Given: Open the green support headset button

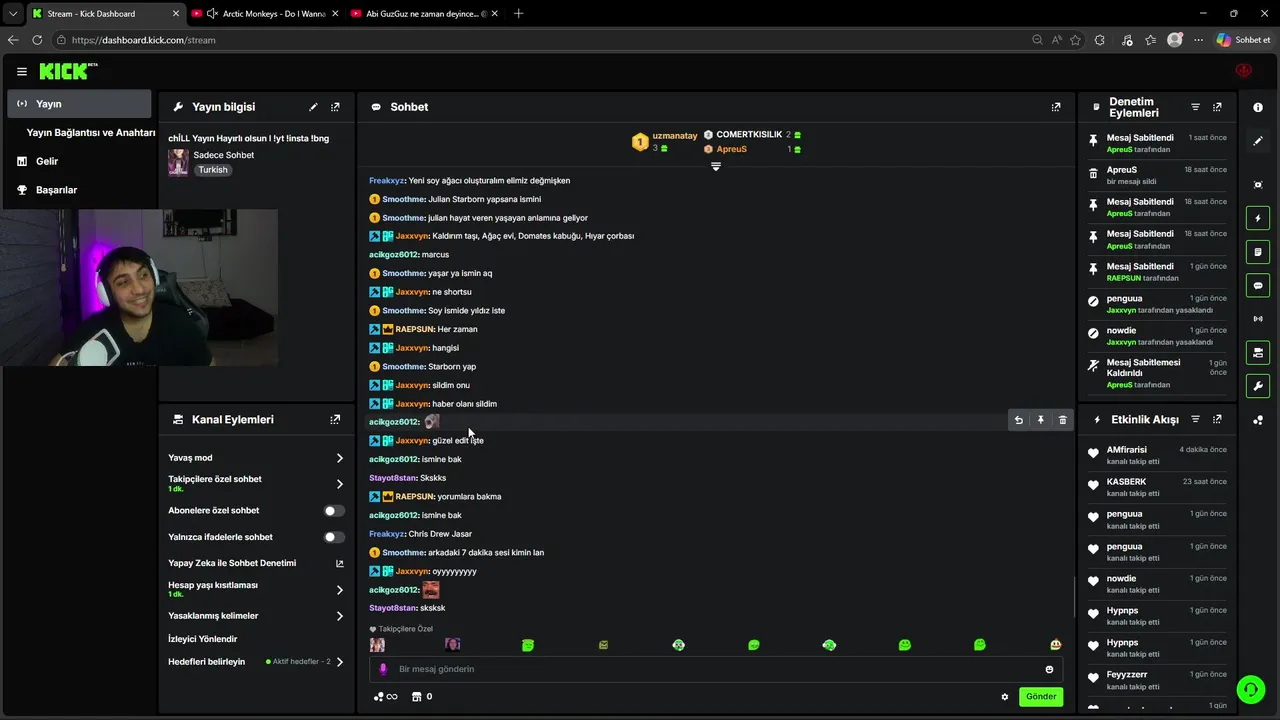Looking at the screenshot, I should click(x=1250, y=690).
